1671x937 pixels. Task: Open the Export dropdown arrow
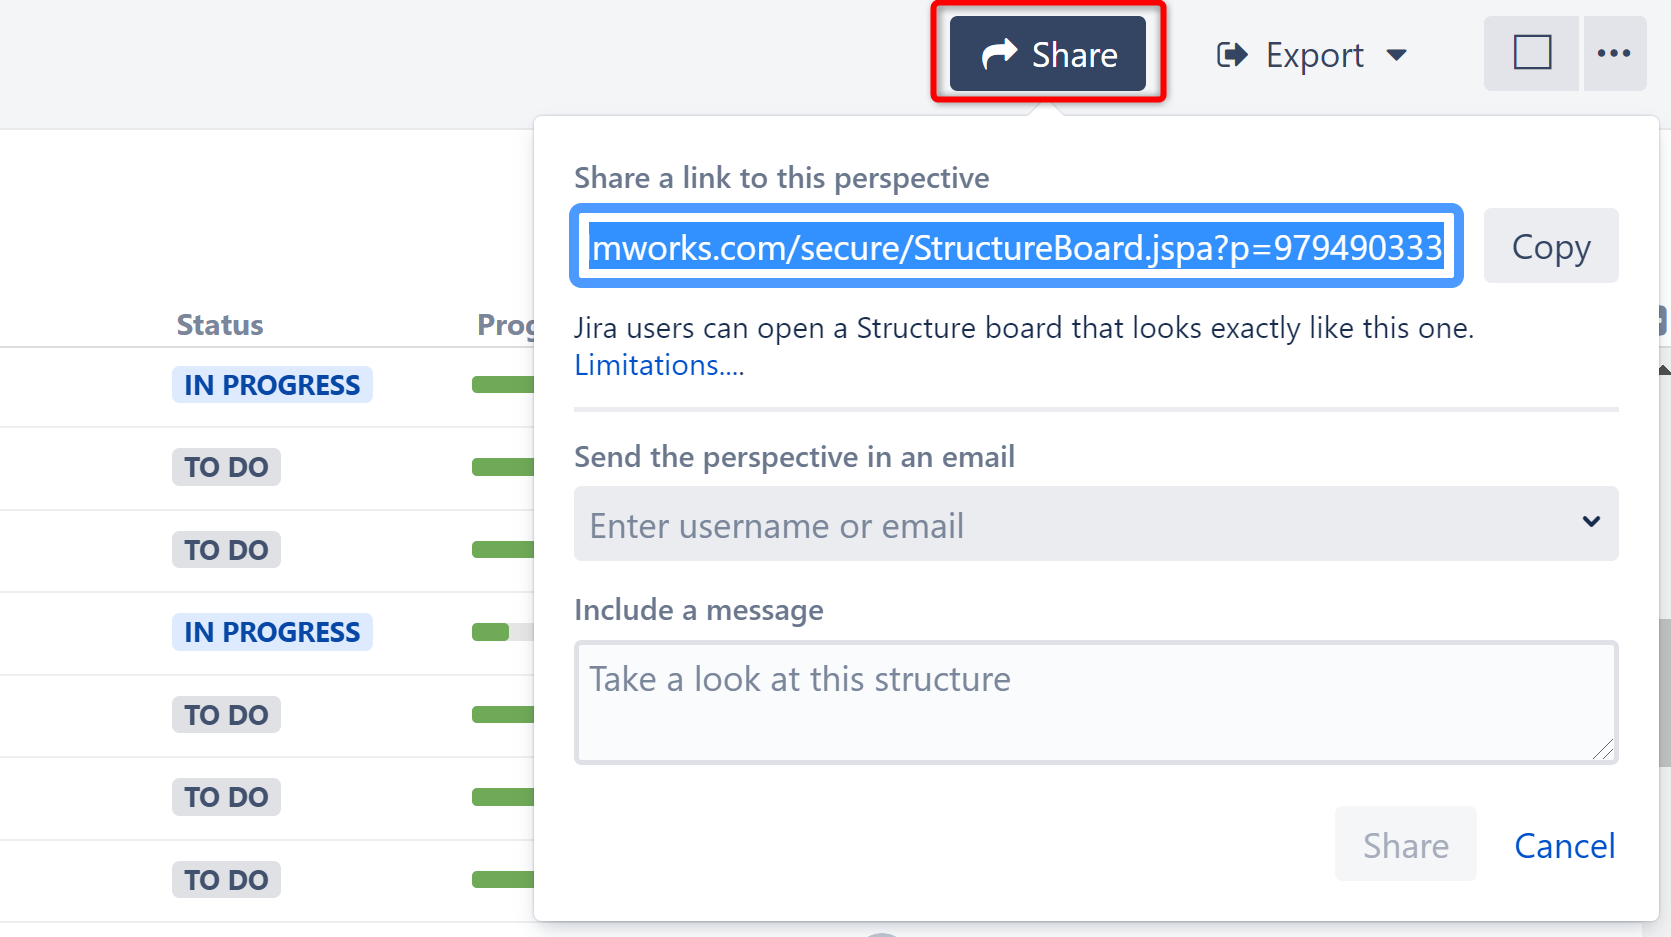(x=1397, y=55)
